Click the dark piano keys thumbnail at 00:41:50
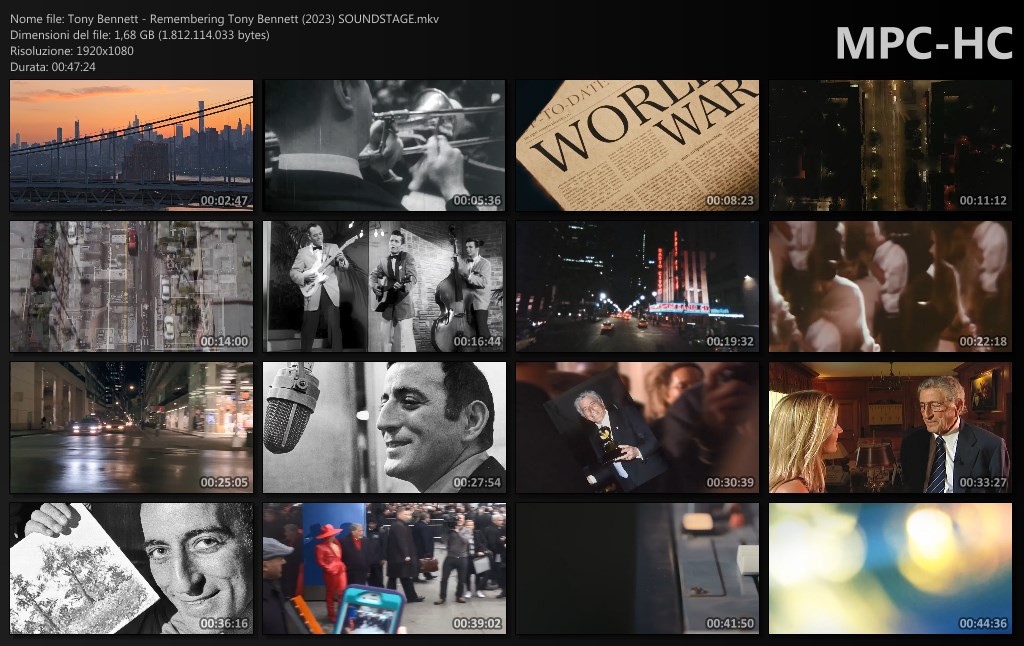This screenshot has width=1024, height=646. point(637,568)
